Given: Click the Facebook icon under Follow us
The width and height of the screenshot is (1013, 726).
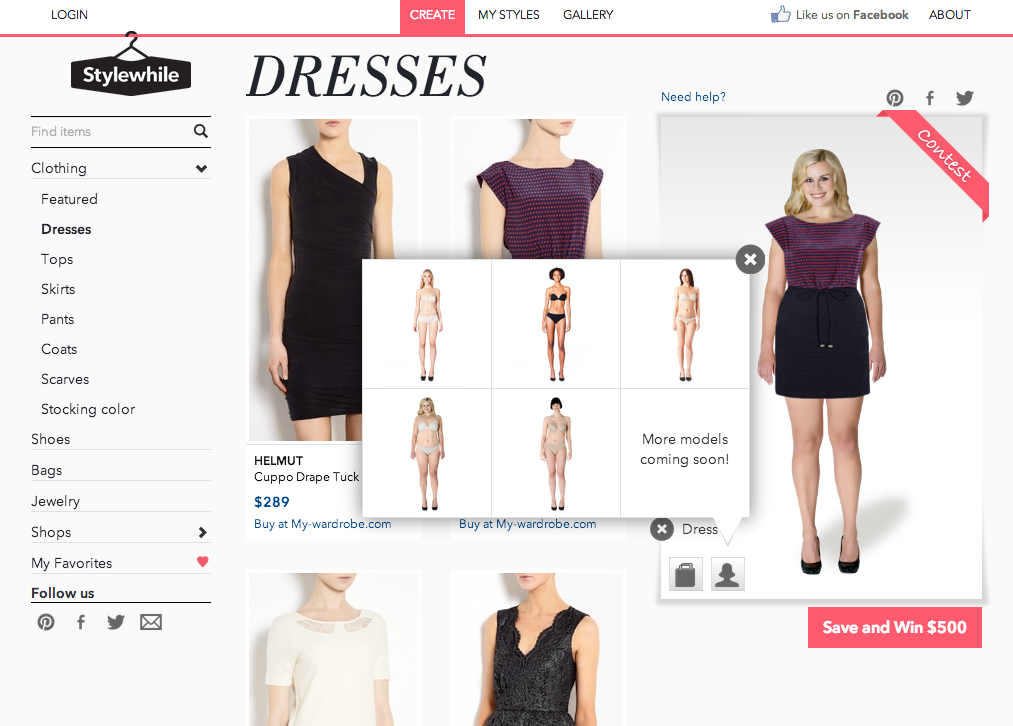Looking at the screenshot, I should point(81,622).
